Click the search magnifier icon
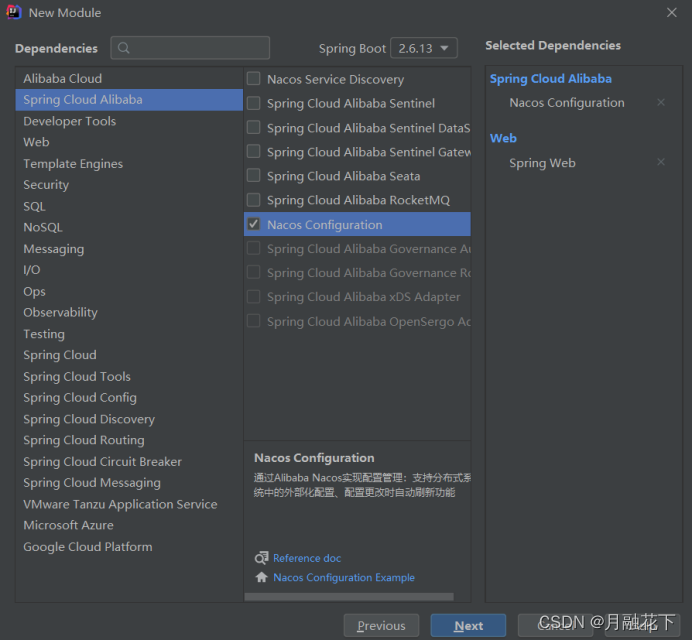Screen dimensions: 692x641 click(x=124, y=48)
